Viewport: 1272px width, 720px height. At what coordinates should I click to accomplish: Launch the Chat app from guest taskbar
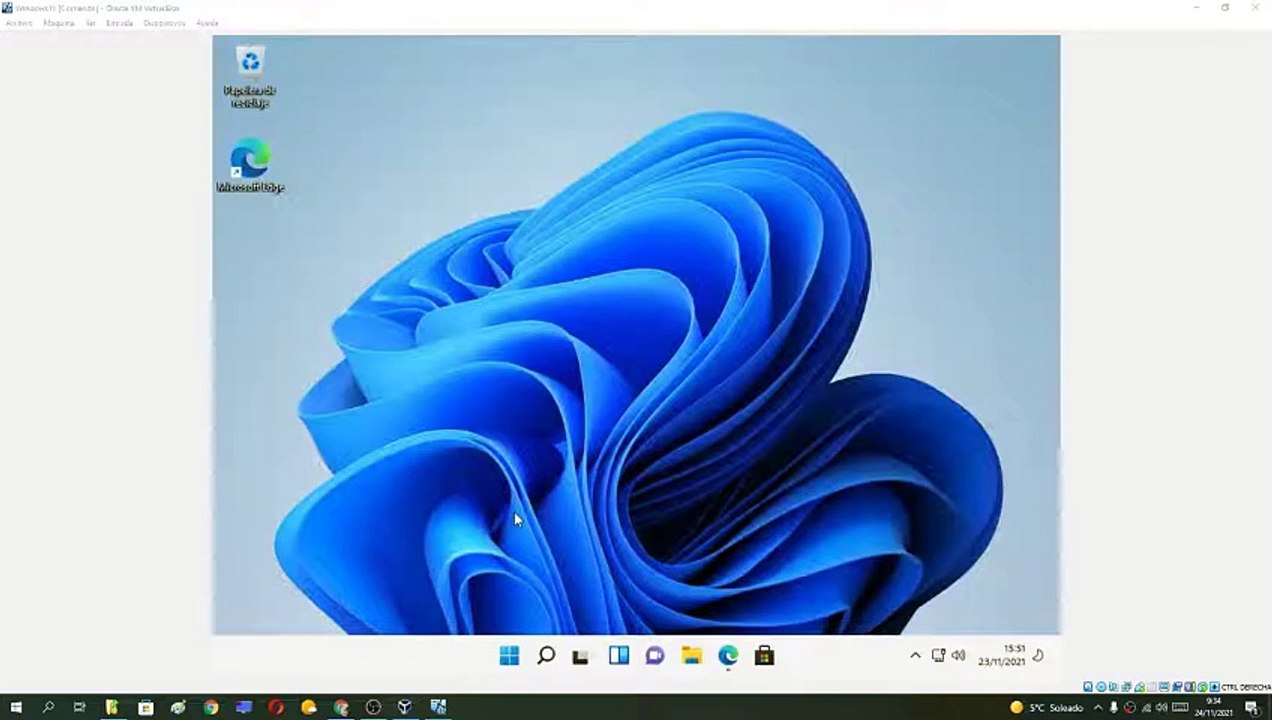(654, 656)
